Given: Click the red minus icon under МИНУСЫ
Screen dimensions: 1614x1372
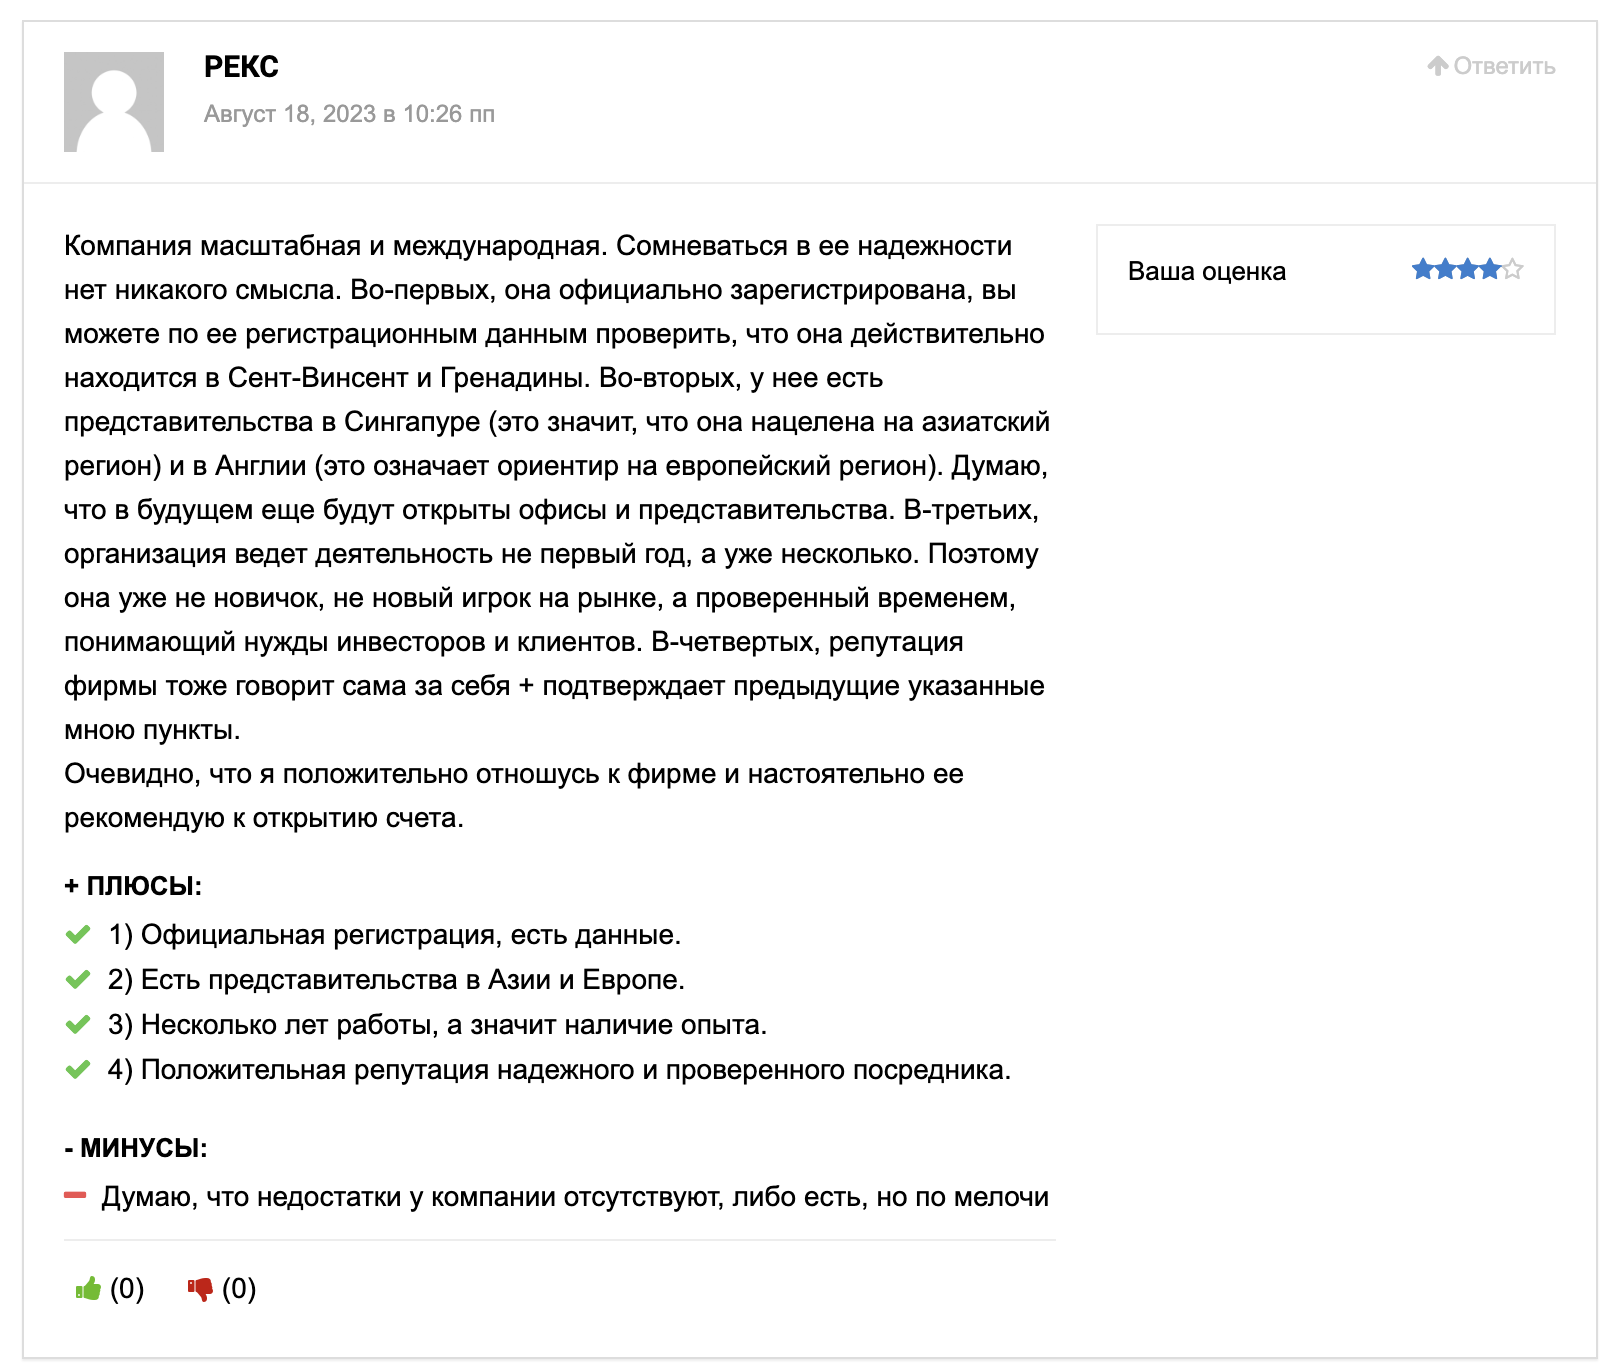Looking at the screenshot, I should (75, 1195).
